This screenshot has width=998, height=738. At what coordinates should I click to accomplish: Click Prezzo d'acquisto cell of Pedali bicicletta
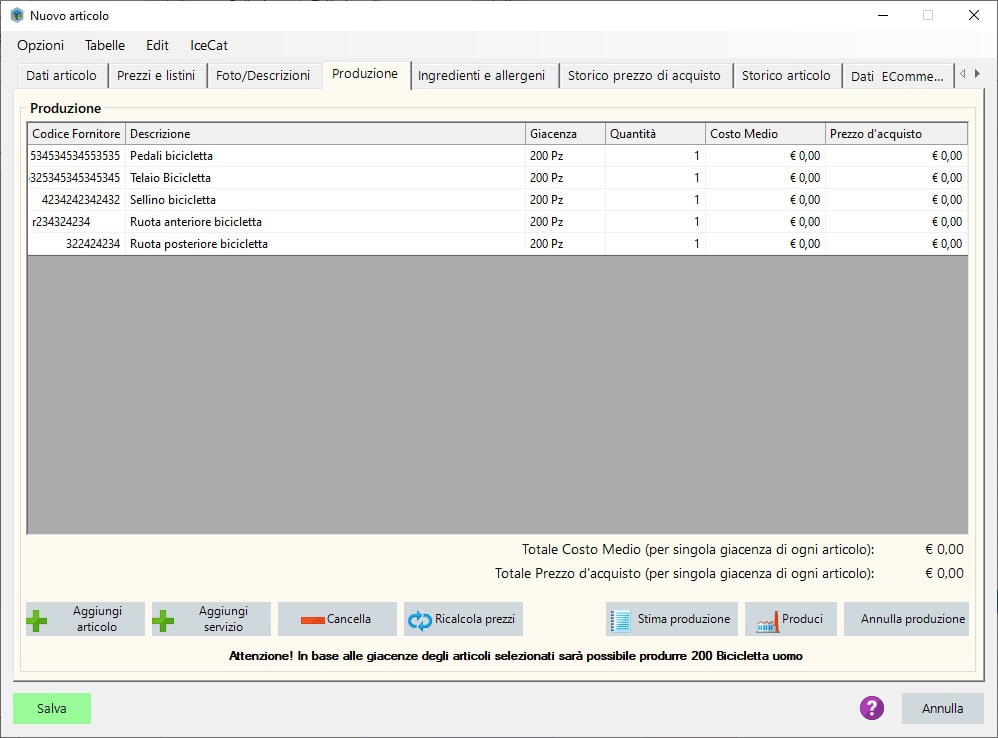(896, 156)
